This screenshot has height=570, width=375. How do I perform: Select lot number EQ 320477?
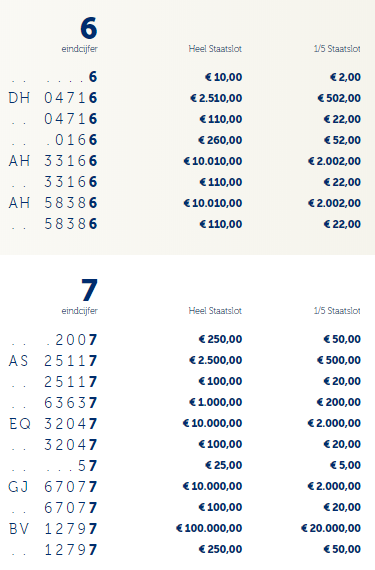coord(53,424)
